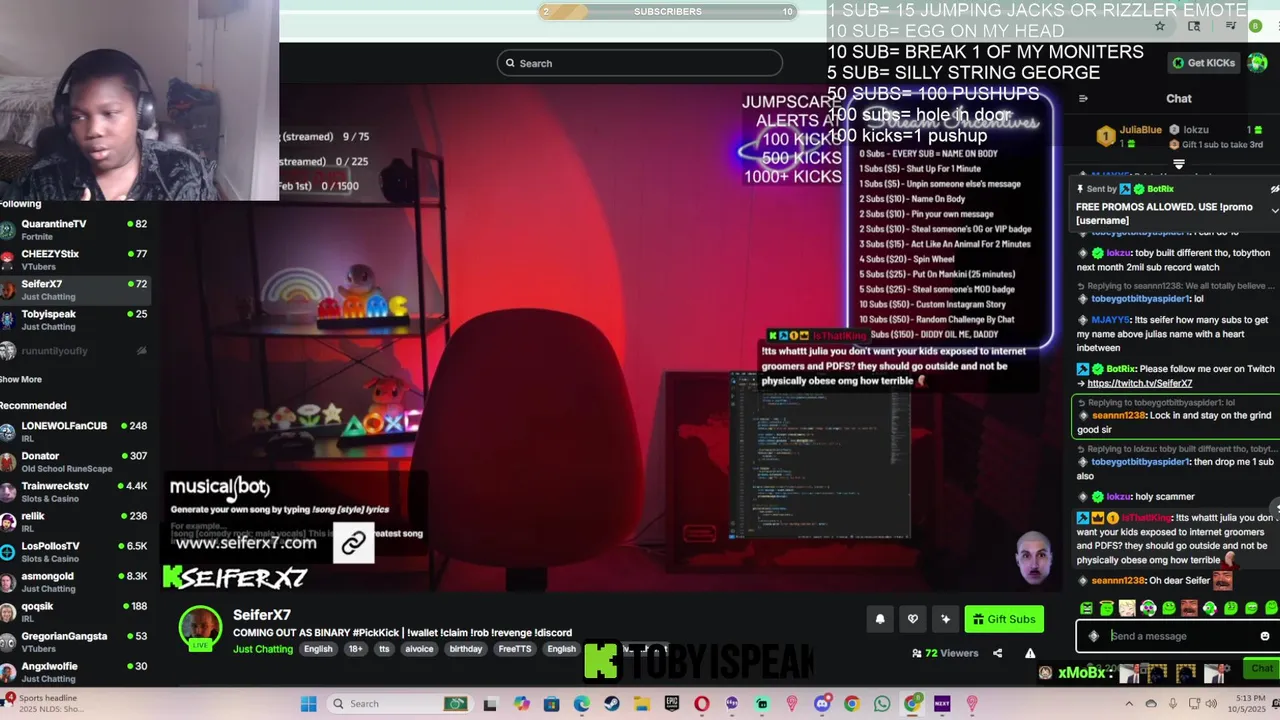Show hidden system tray icons chevron
This screenshot has width=1280, height=720.
click(1129, 704)
